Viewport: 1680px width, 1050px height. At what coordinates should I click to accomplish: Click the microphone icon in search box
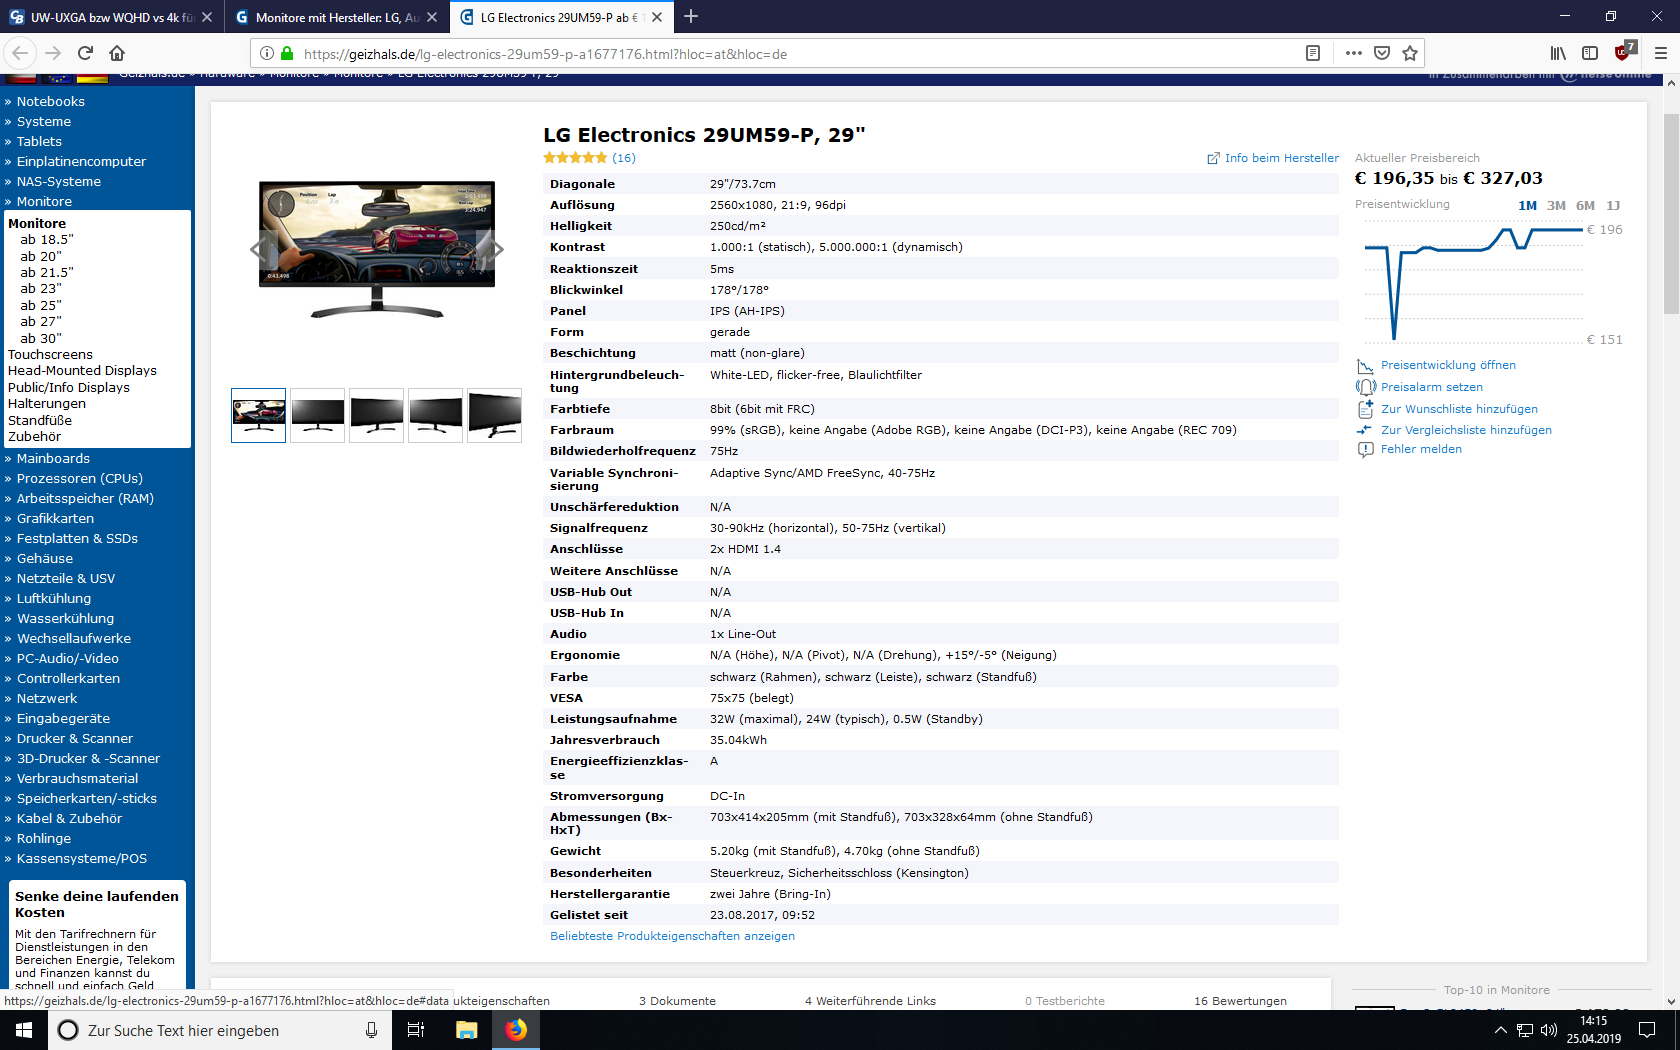pos(371,1030)
